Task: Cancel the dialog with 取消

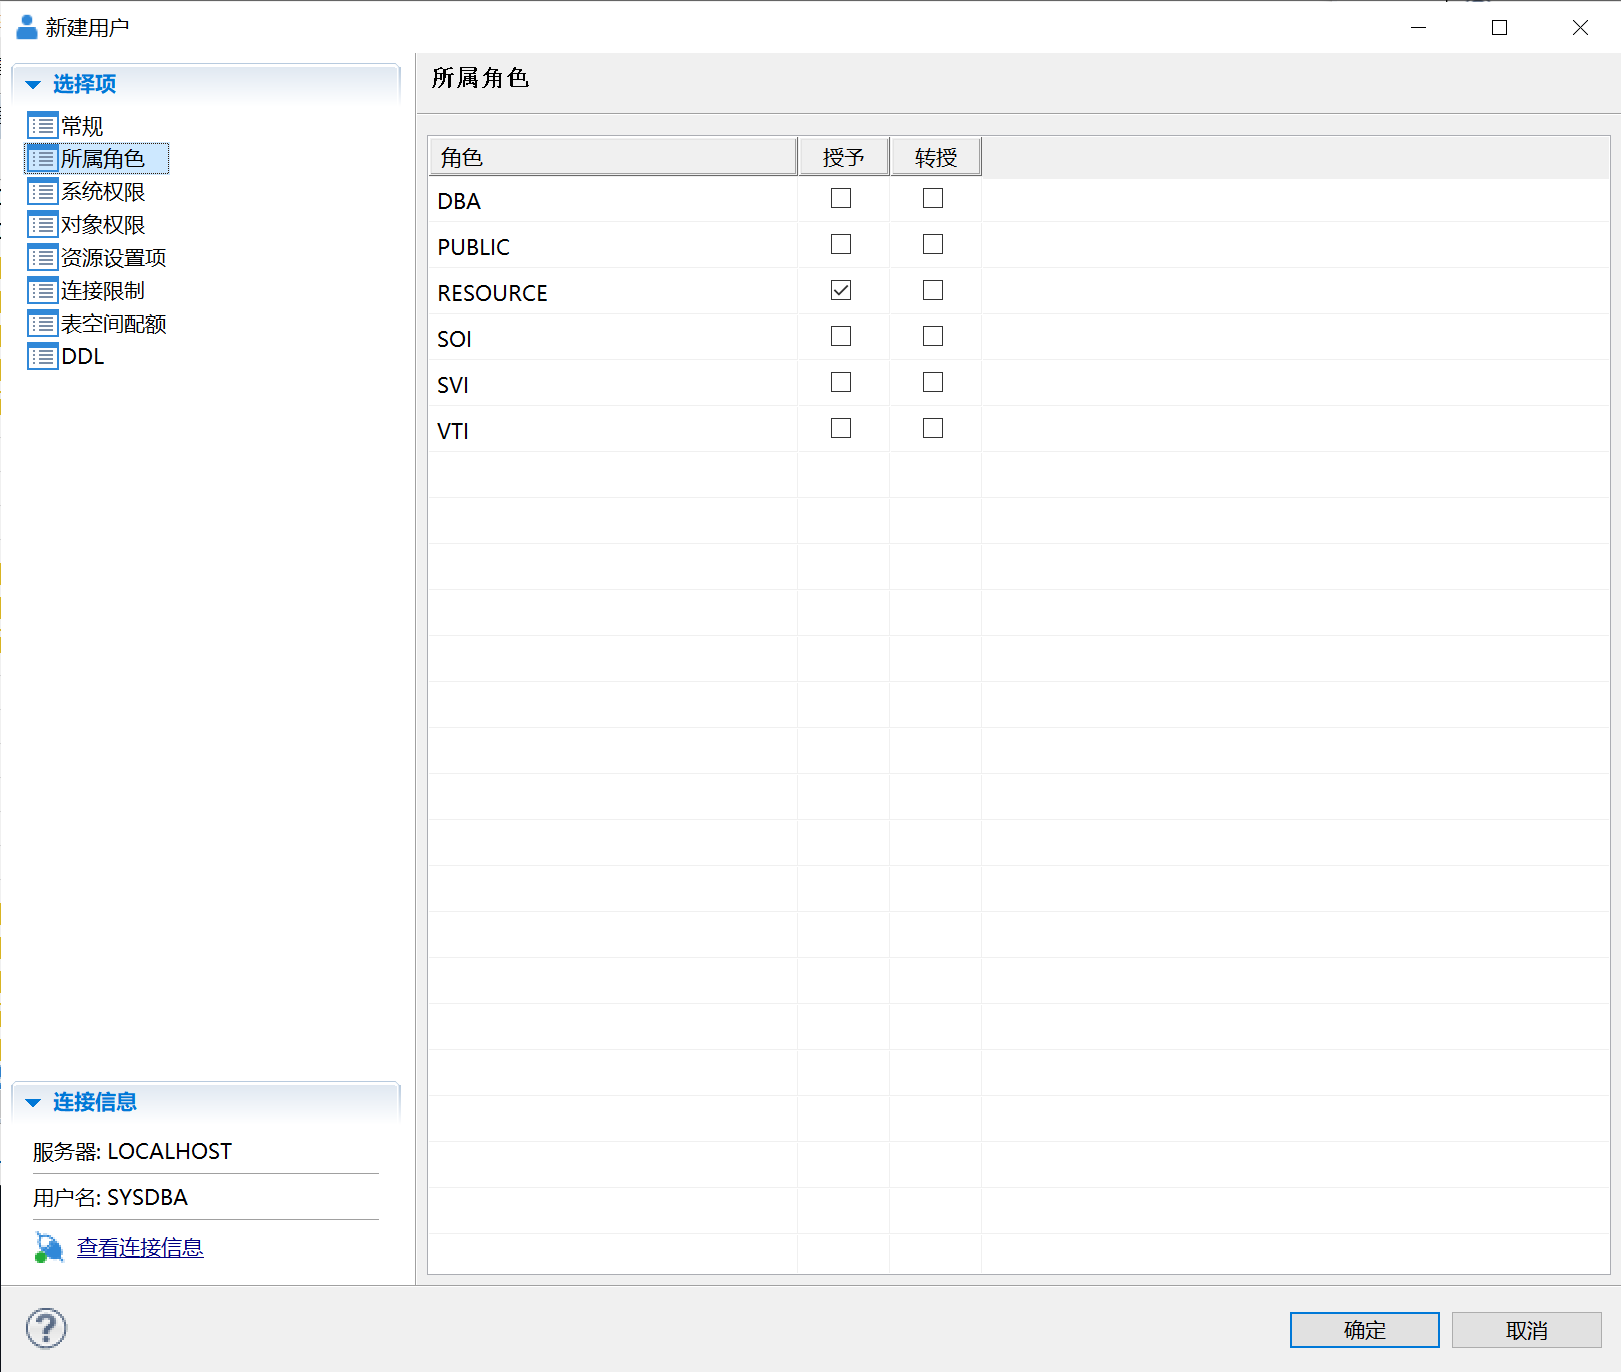Action: click(x=1527, y=1330)
